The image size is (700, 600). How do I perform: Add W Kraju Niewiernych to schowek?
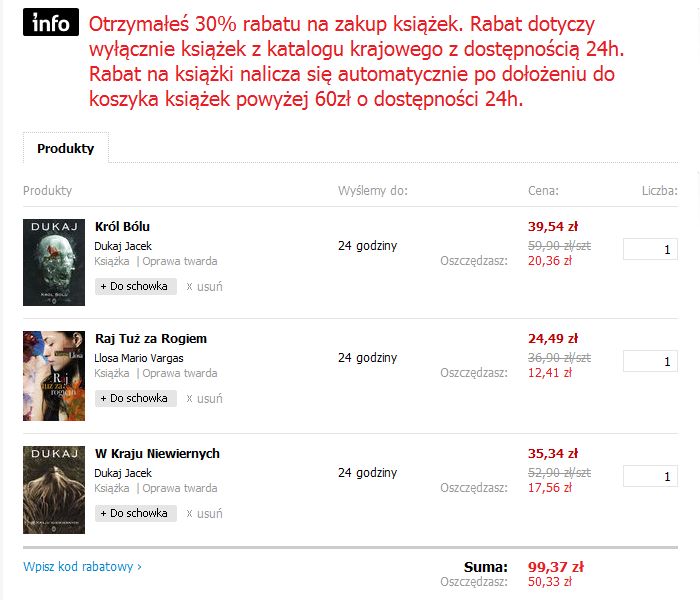pos(136,513)
